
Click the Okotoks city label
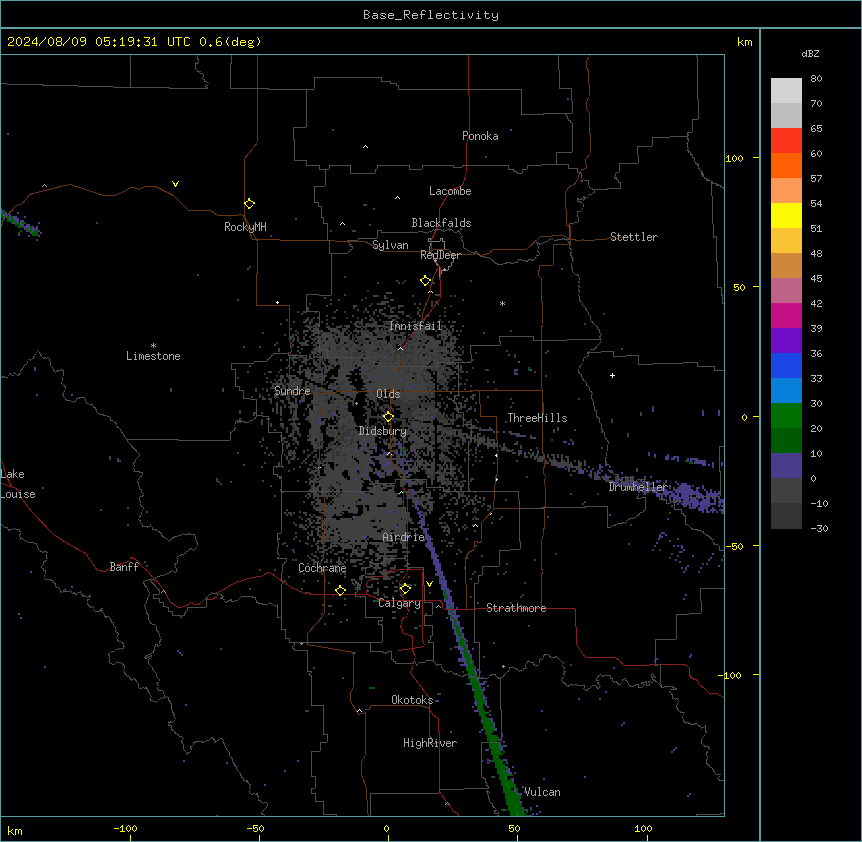[x=412, y=700]
